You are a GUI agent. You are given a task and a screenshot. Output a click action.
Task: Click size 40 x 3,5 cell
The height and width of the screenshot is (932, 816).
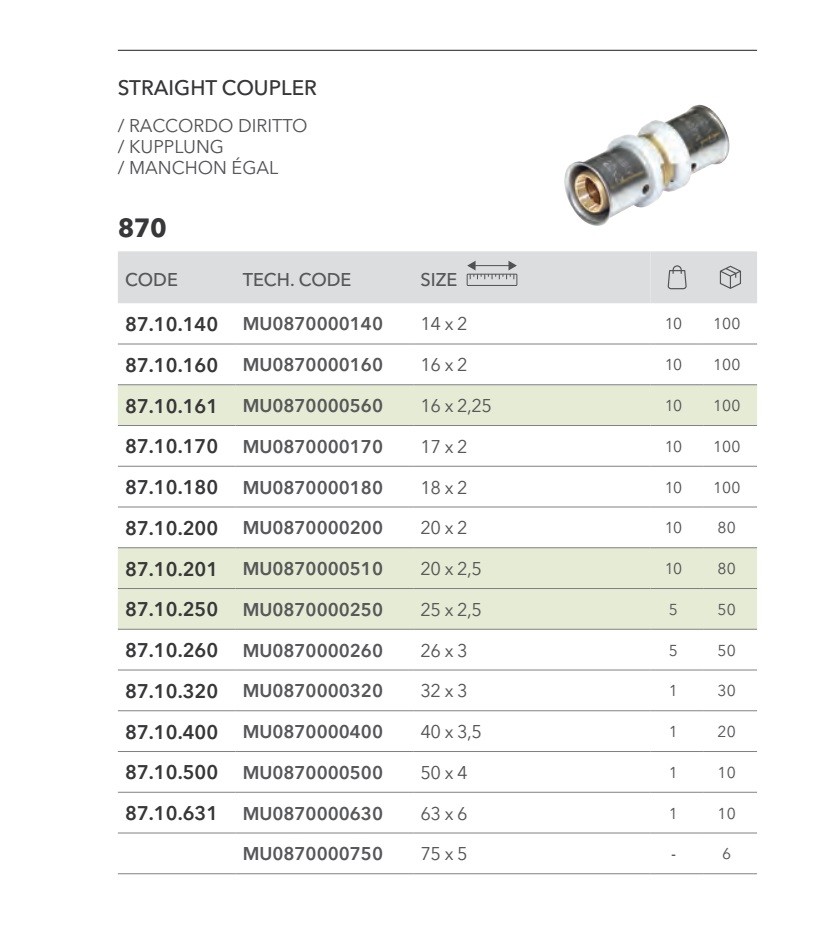[x=450, y=732]
